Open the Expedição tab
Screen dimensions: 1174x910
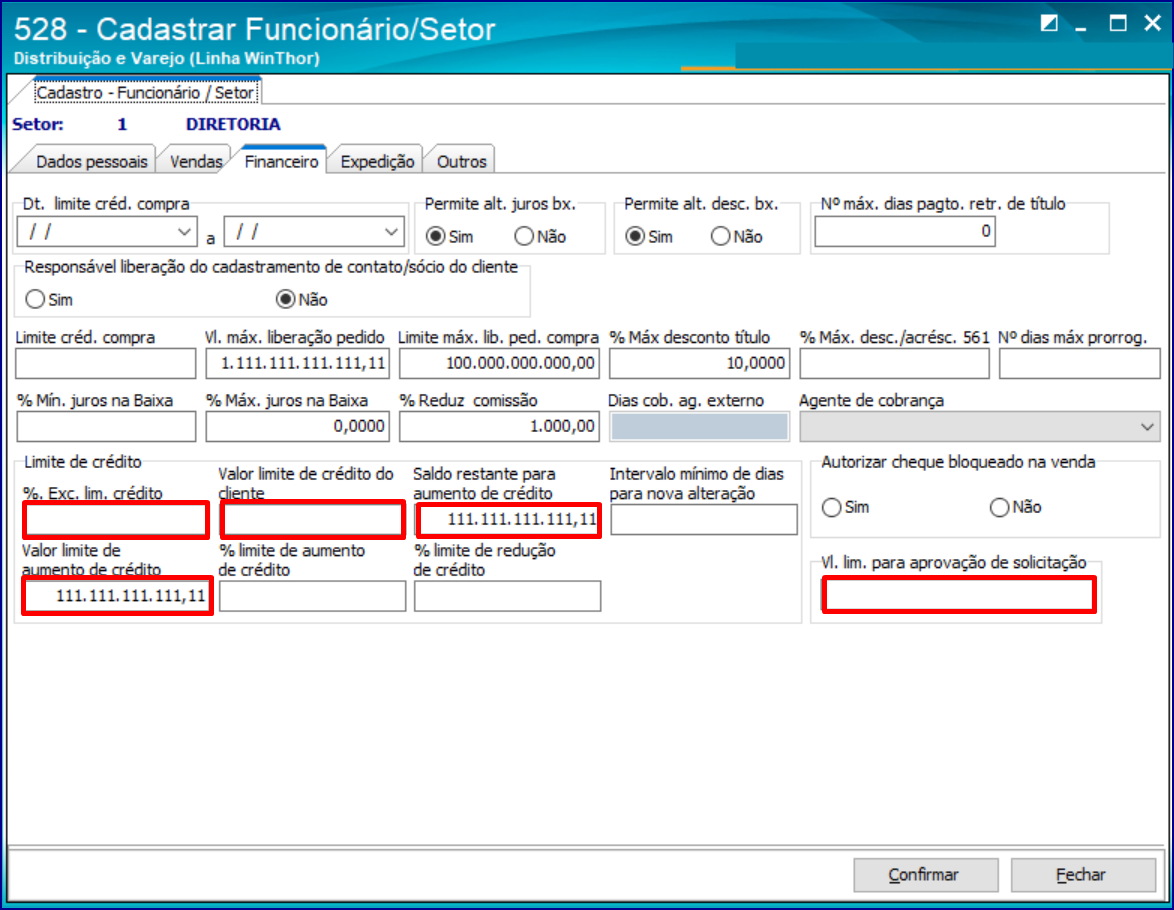click(377, 161)
